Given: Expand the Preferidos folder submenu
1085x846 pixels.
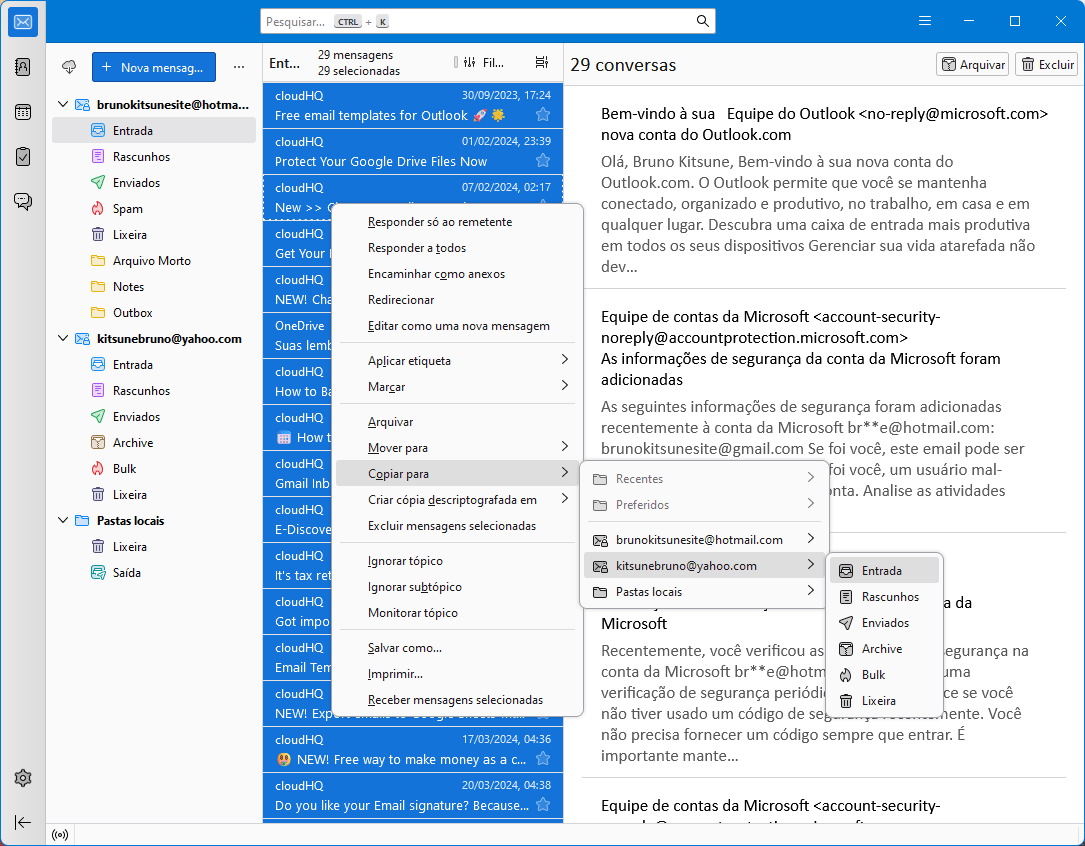Looking at the screenshot, I should [x=703, y=505].
